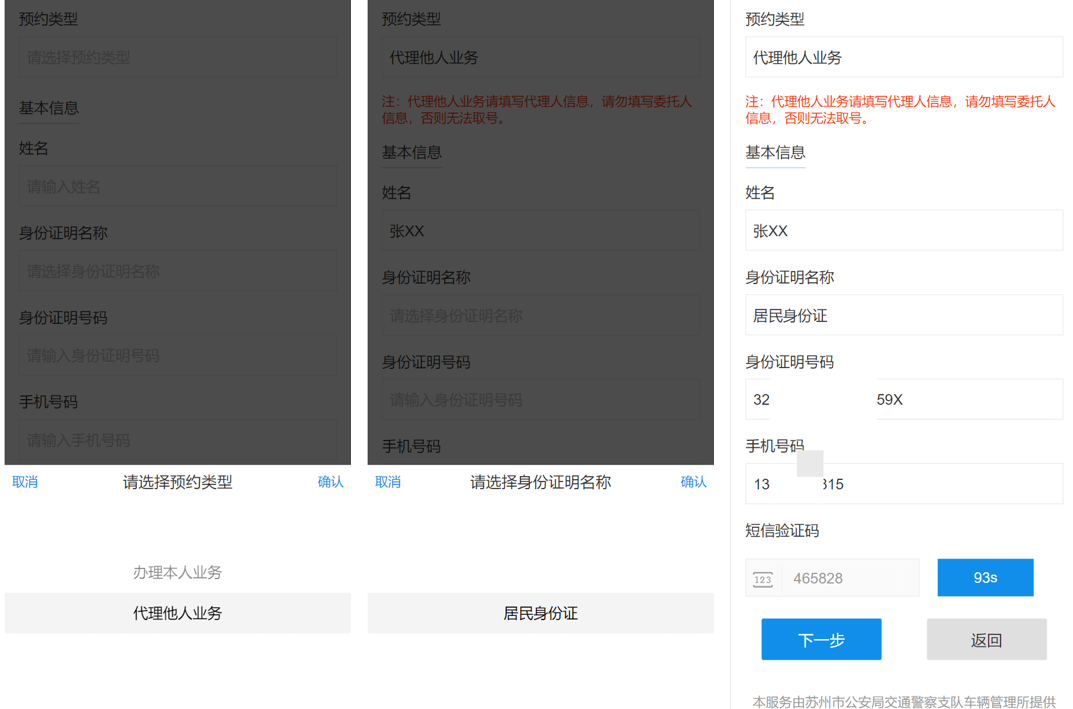Tap 取消 on the 请选择身份证明名称 picker
Viewport: 1073px width, 709px height.
(x=388, y=482)
